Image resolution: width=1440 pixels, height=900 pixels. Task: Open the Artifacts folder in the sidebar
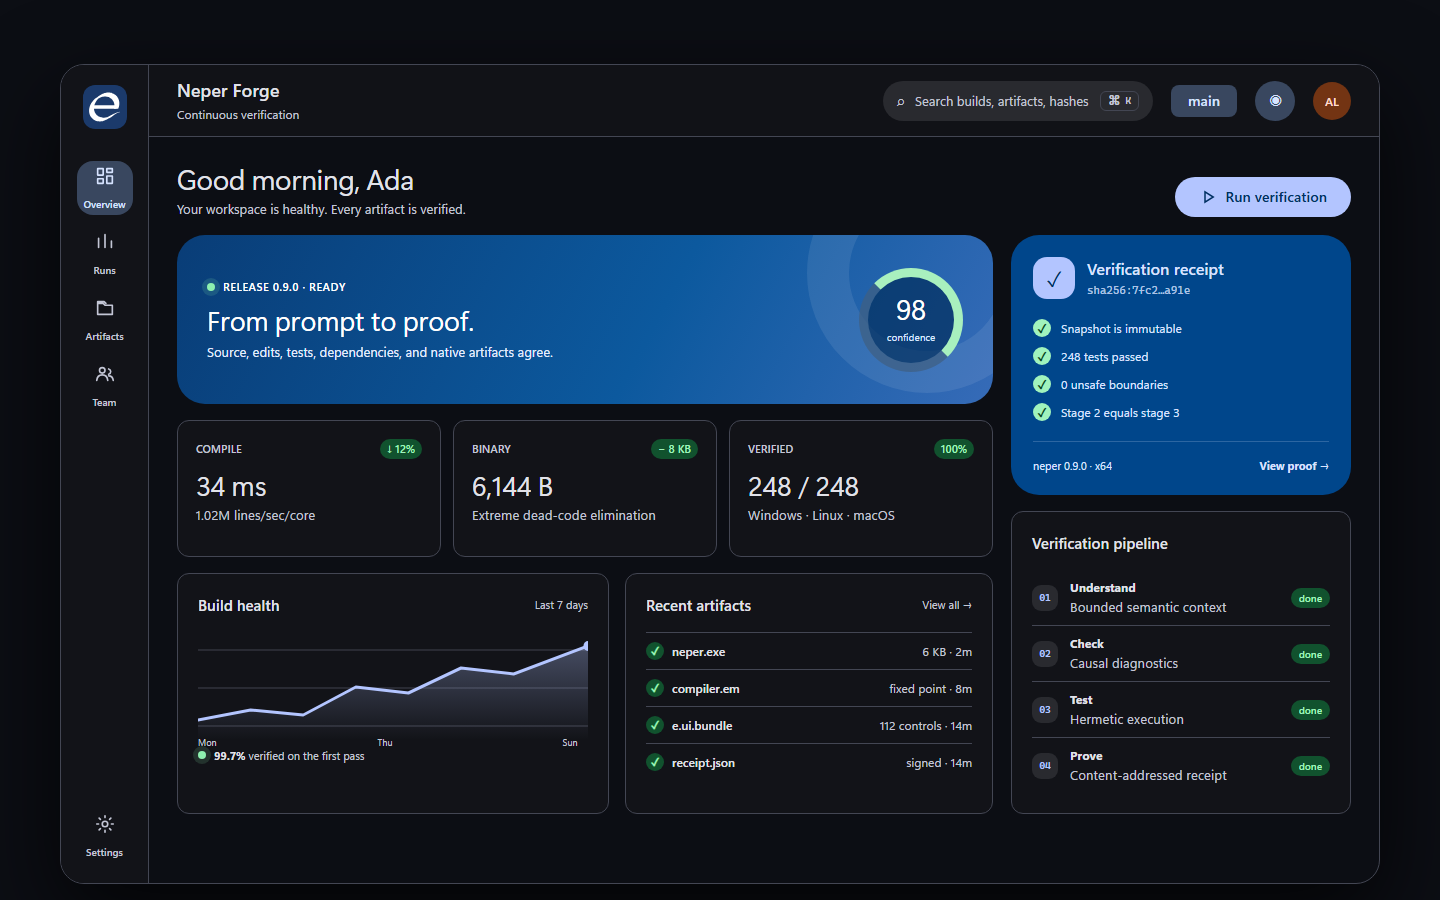[105, 320]
